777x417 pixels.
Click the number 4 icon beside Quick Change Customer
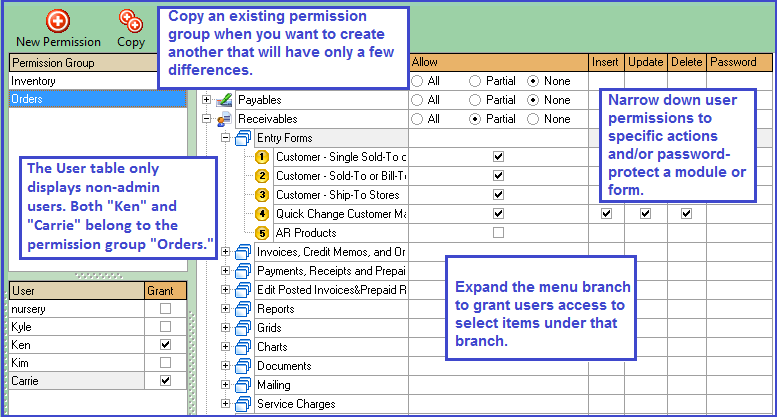coord(262,214)
